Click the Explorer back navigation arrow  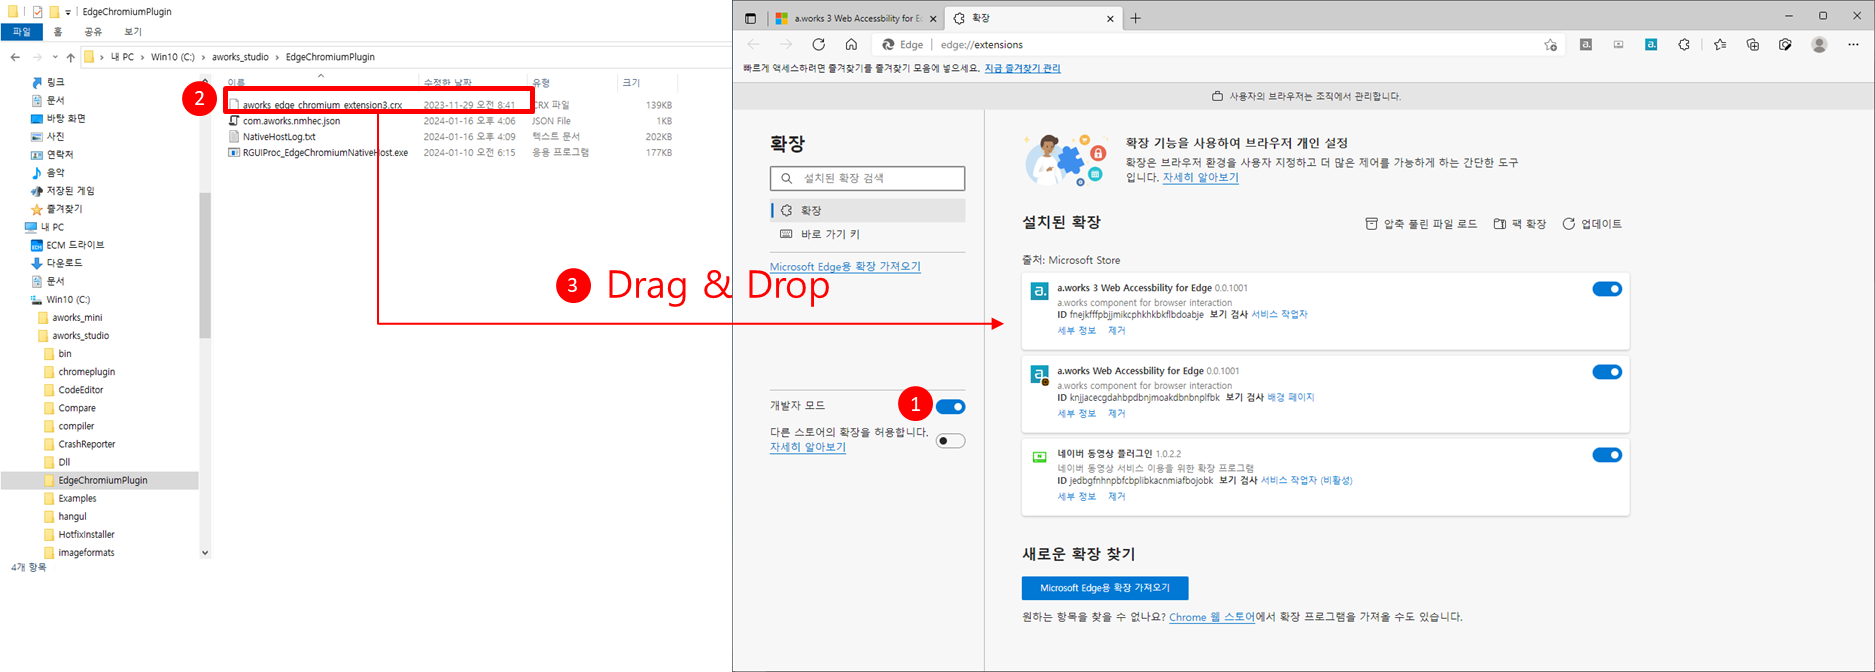click(15, 57)
